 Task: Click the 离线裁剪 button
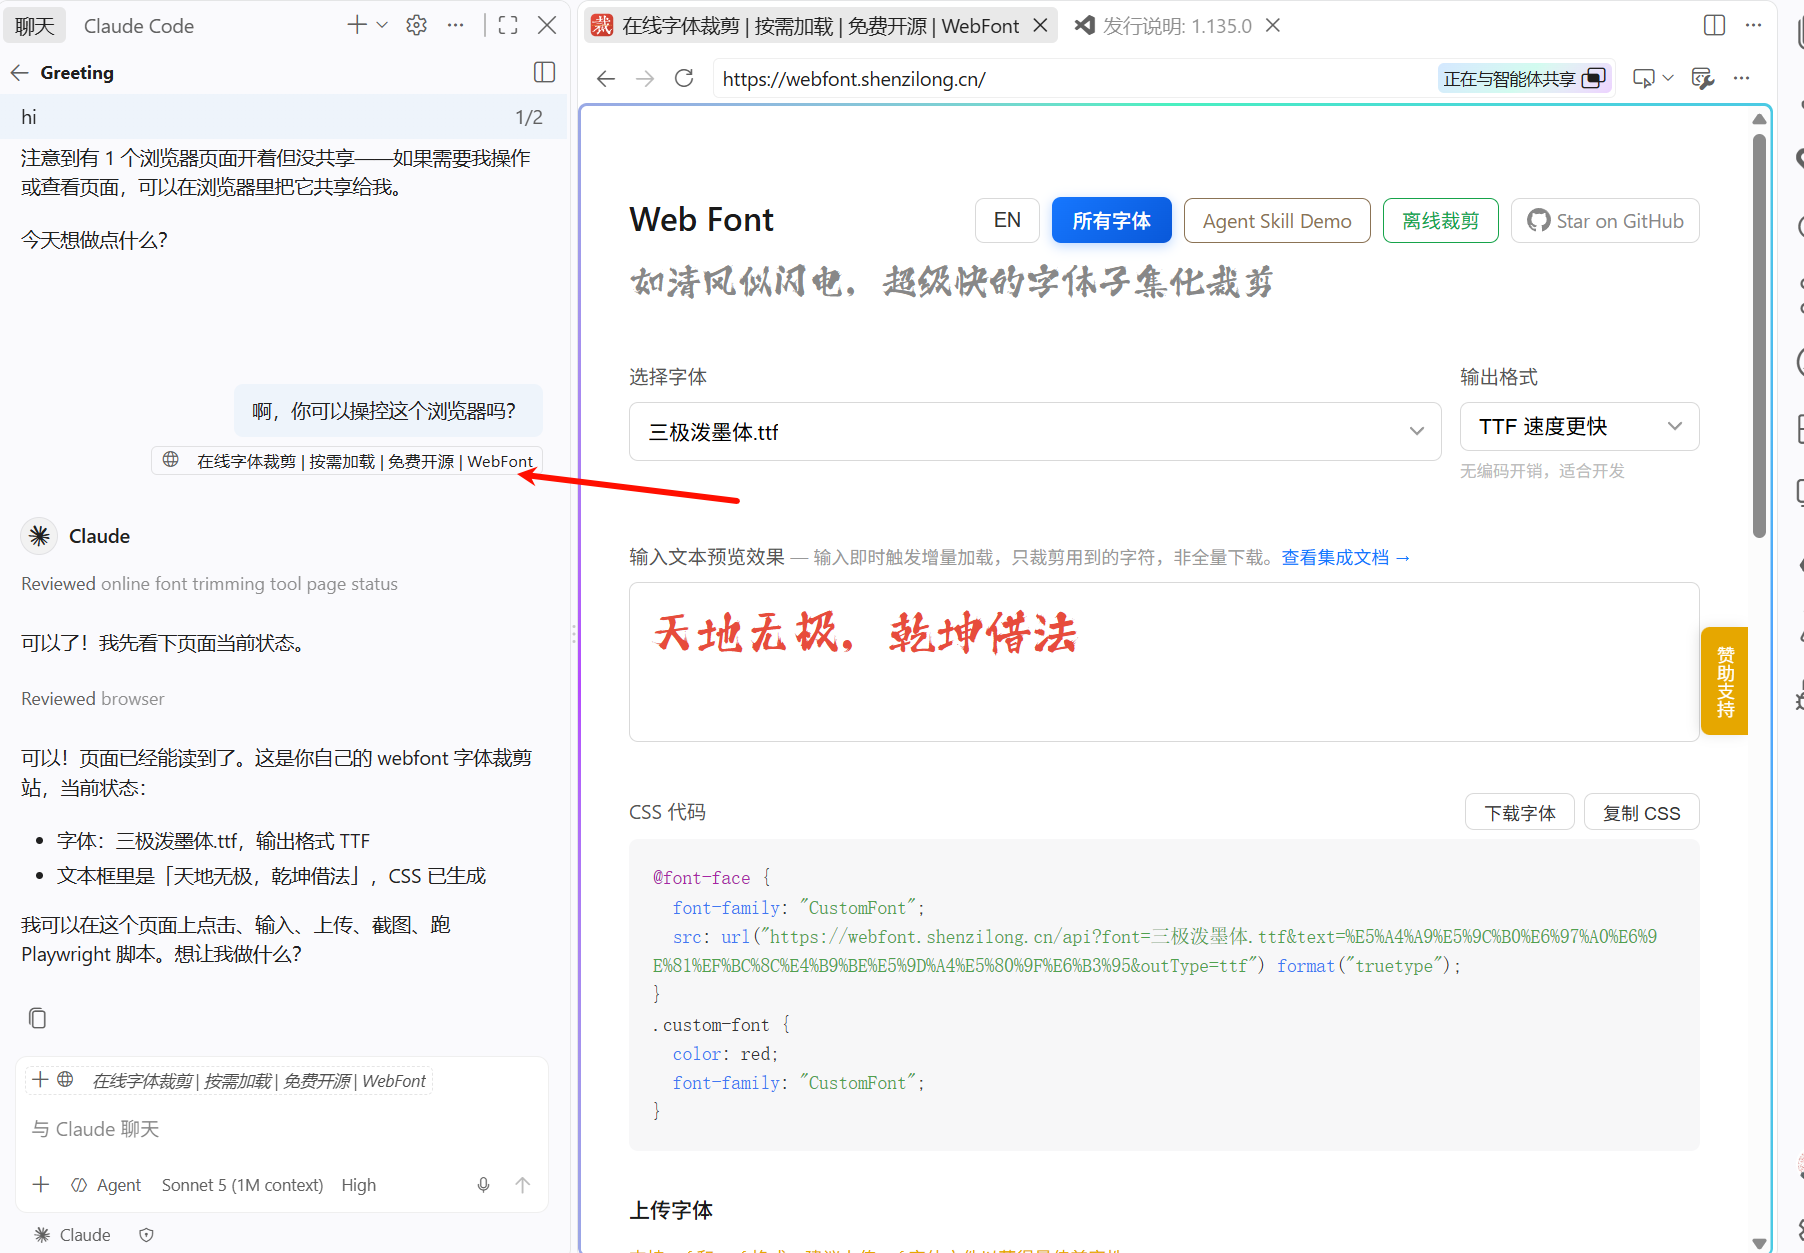pos(1440,220)
